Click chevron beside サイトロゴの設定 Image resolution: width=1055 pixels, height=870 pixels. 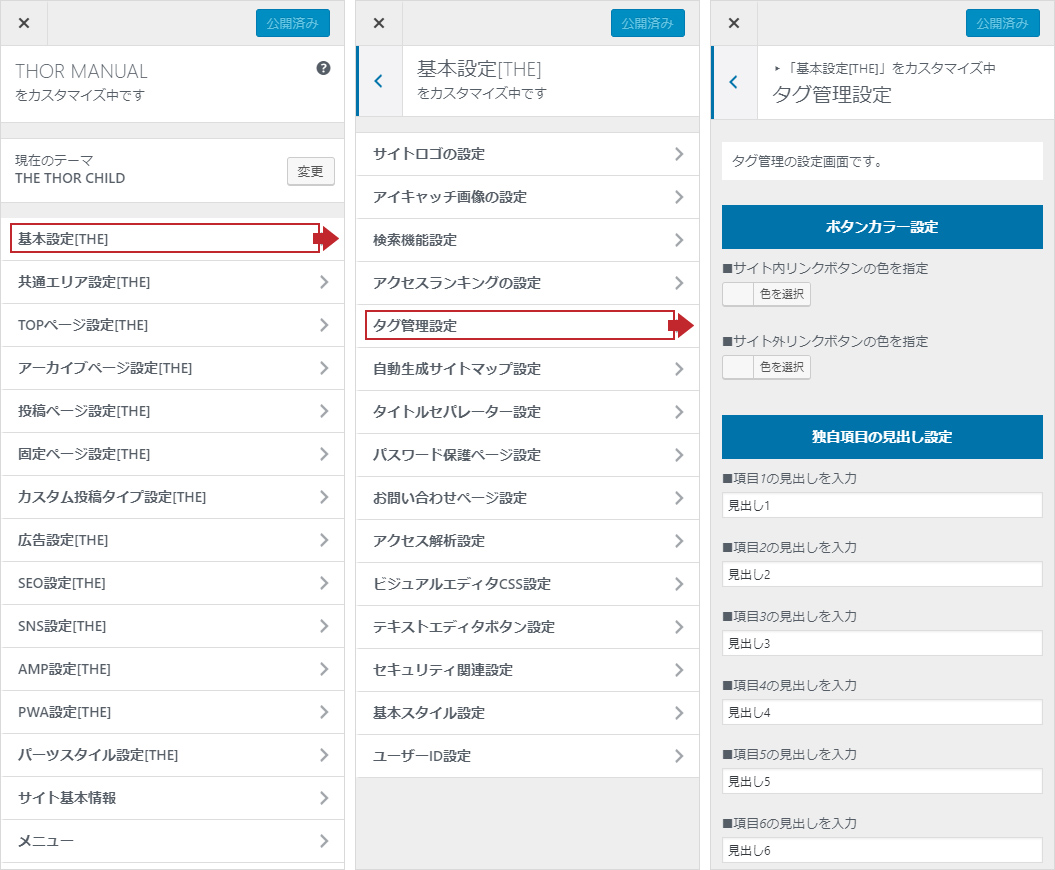coord(679,154)
